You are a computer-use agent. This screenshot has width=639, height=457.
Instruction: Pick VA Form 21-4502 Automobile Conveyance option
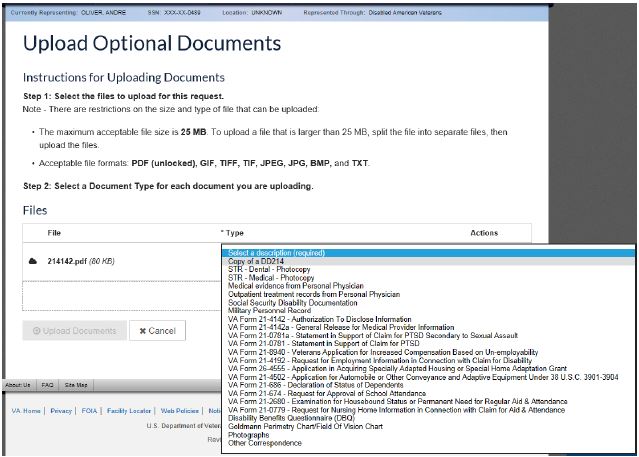pos(428,377)
